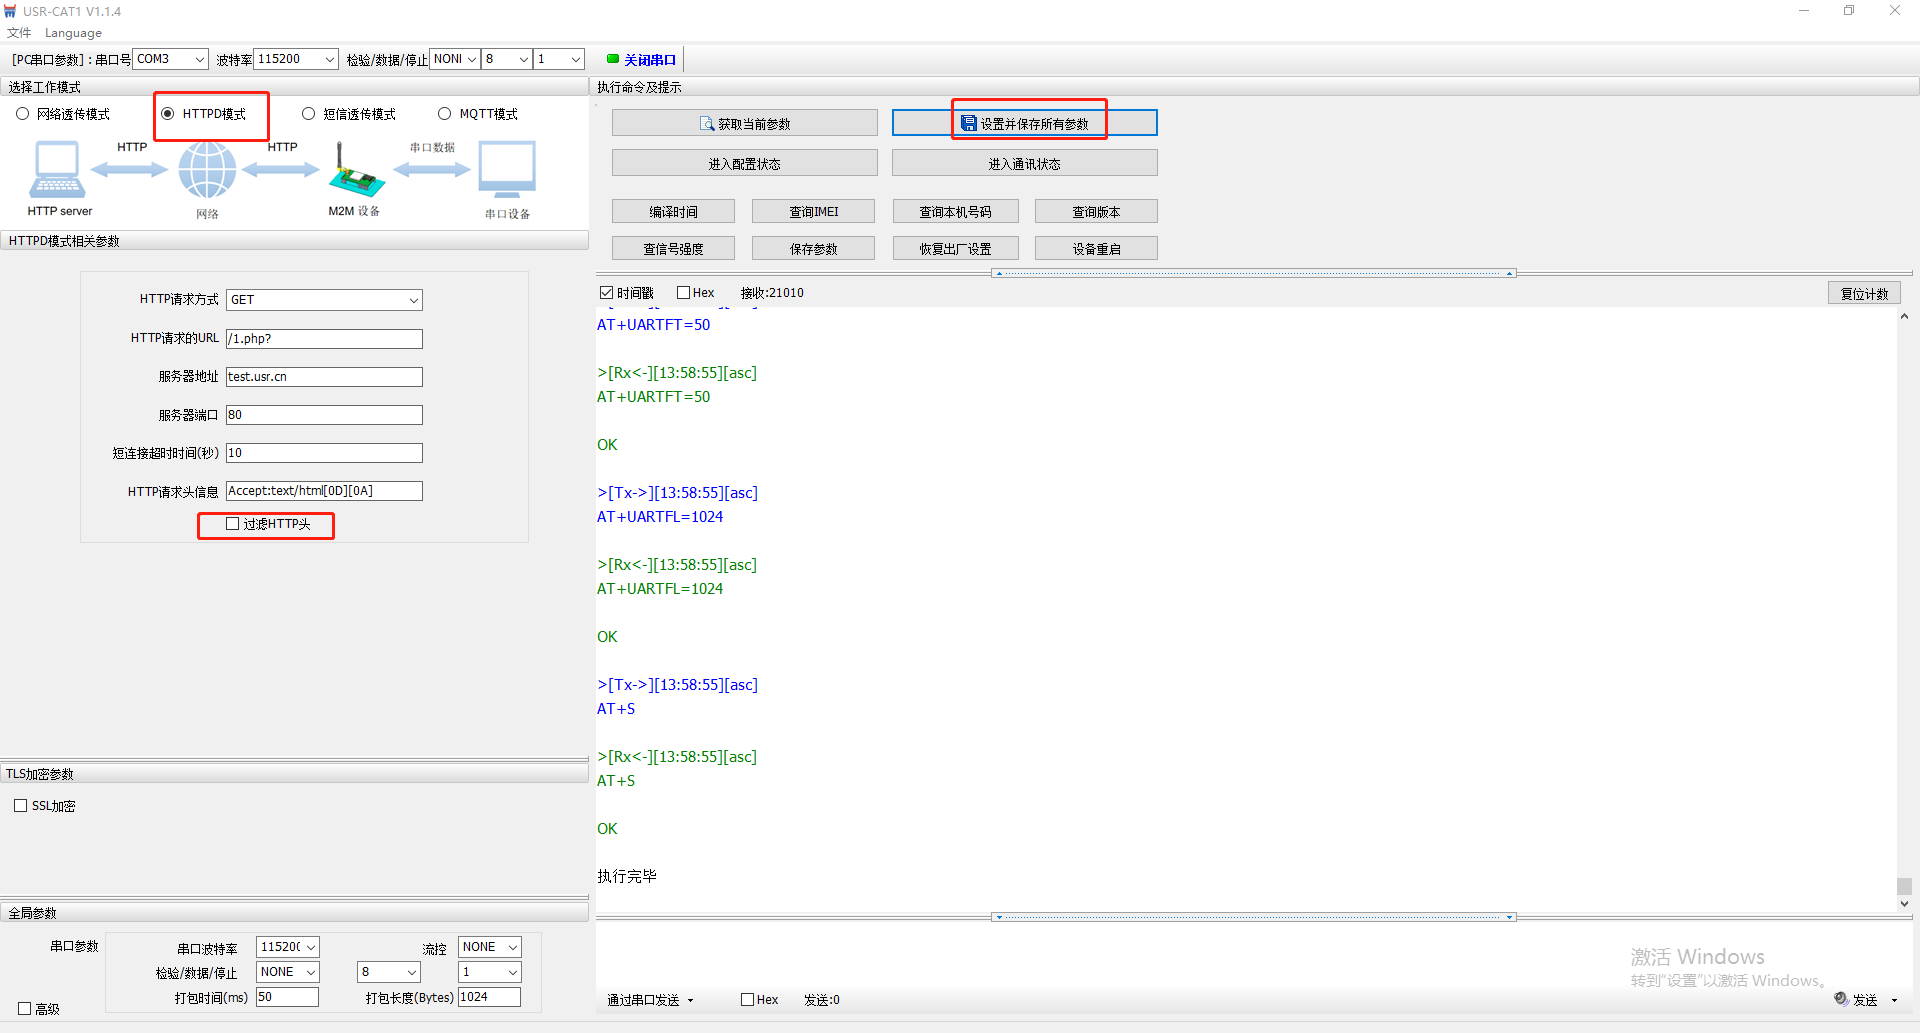This screenshot has width=1920, height=1033.
Task: Click the send icon at bottom right
Action: click(1841, 998)
